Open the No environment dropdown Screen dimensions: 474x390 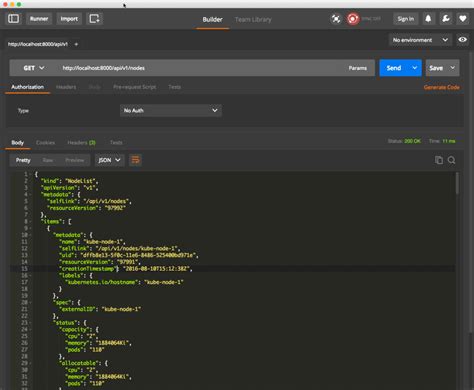click(x=420, y=40)
